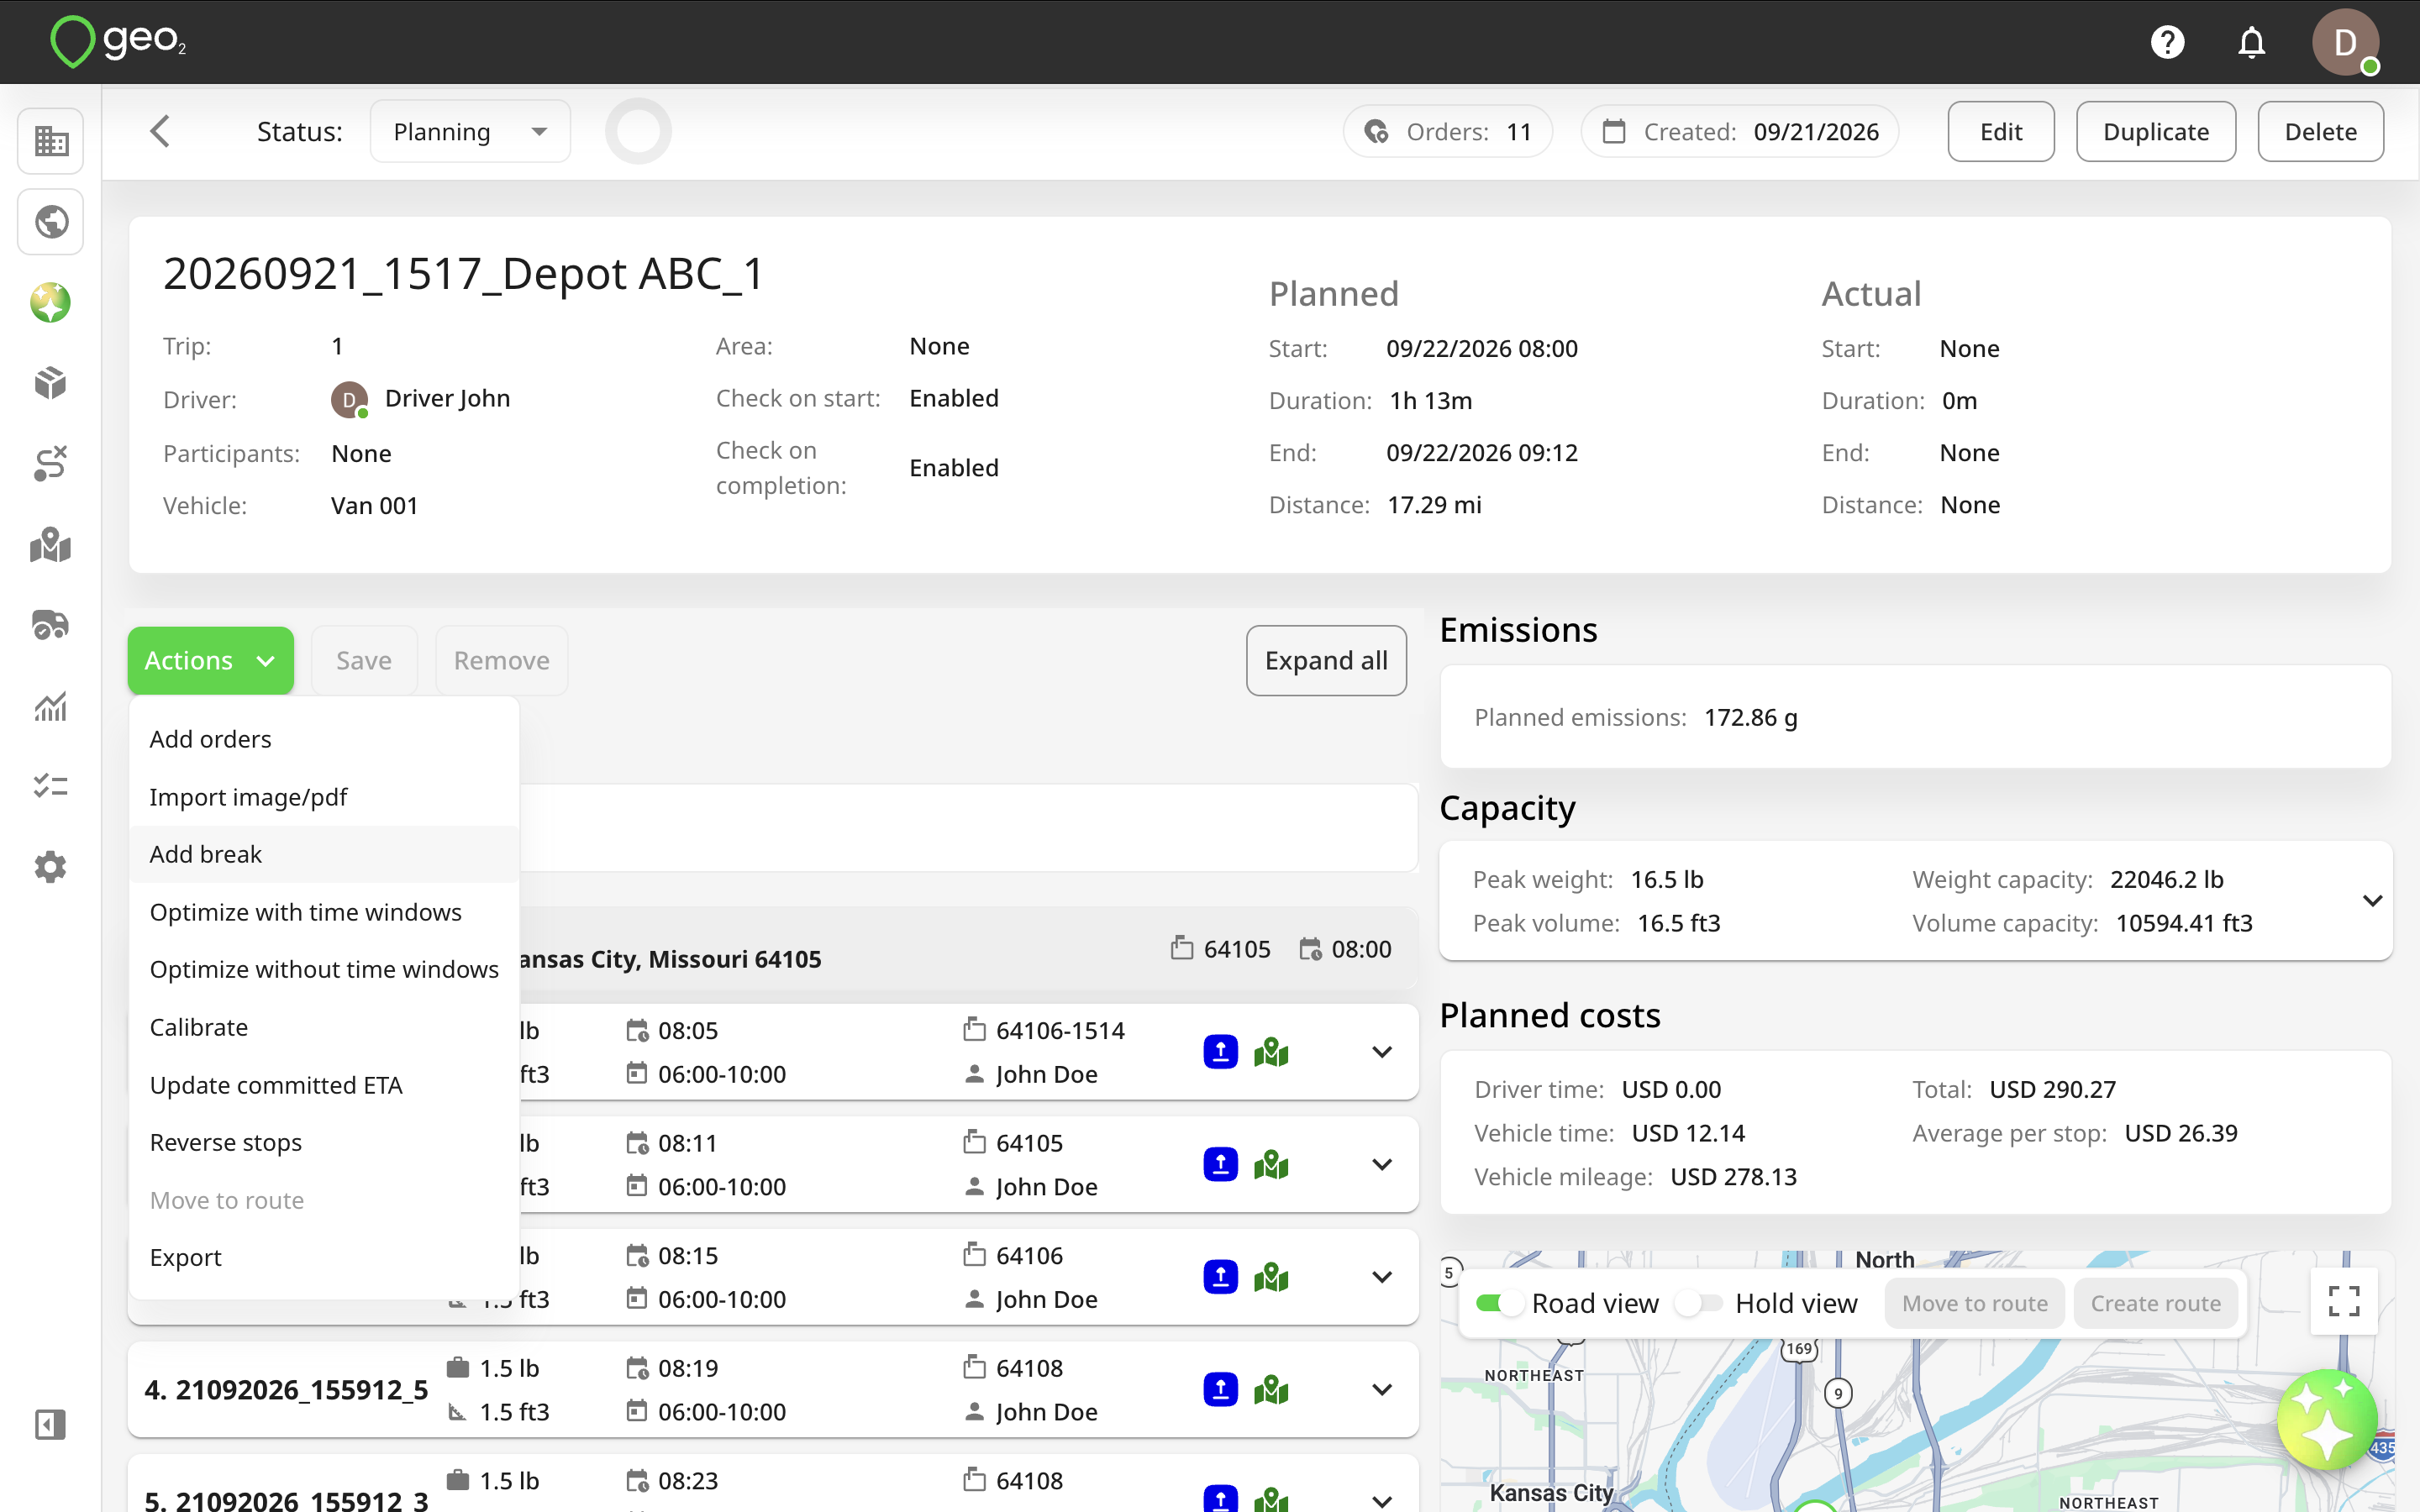Image resolution: width=2420 pixels, height=1512 pixels.
Task: Open the analytics chart sidebar icon
Action: coord(51,706)
